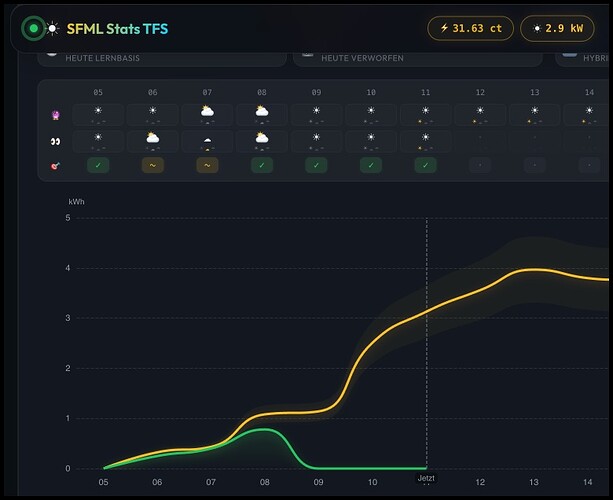Screen dimensions: 613x500
Task: Open the 31.63 ct electricity price badge
Action: (x=470, y=28)
